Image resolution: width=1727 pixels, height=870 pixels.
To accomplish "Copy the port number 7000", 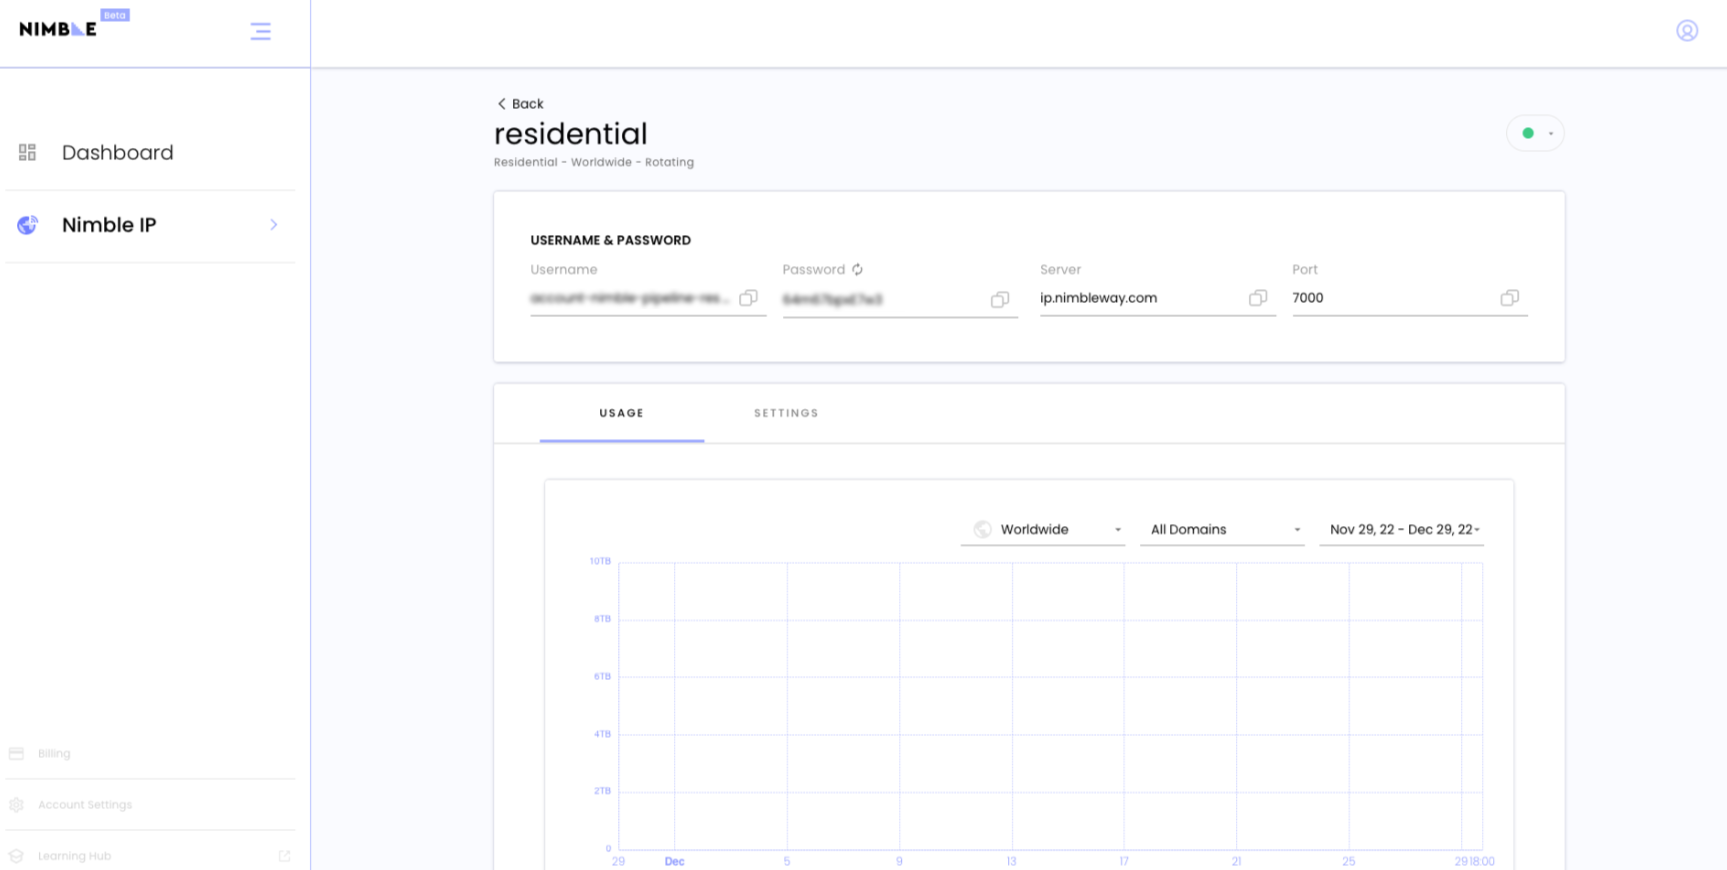I will pyautogui.click(x=1510, y=298).
